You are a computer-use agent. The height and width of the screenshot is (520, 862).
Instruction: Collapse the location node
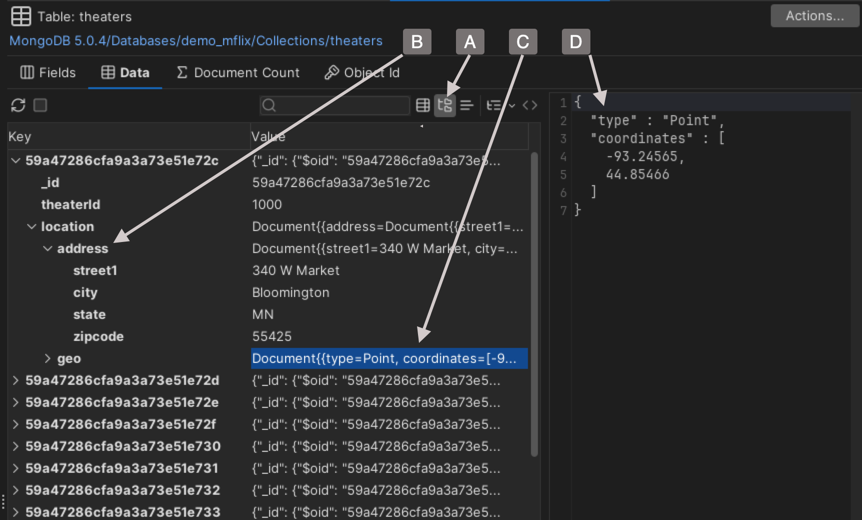[32, 226]
